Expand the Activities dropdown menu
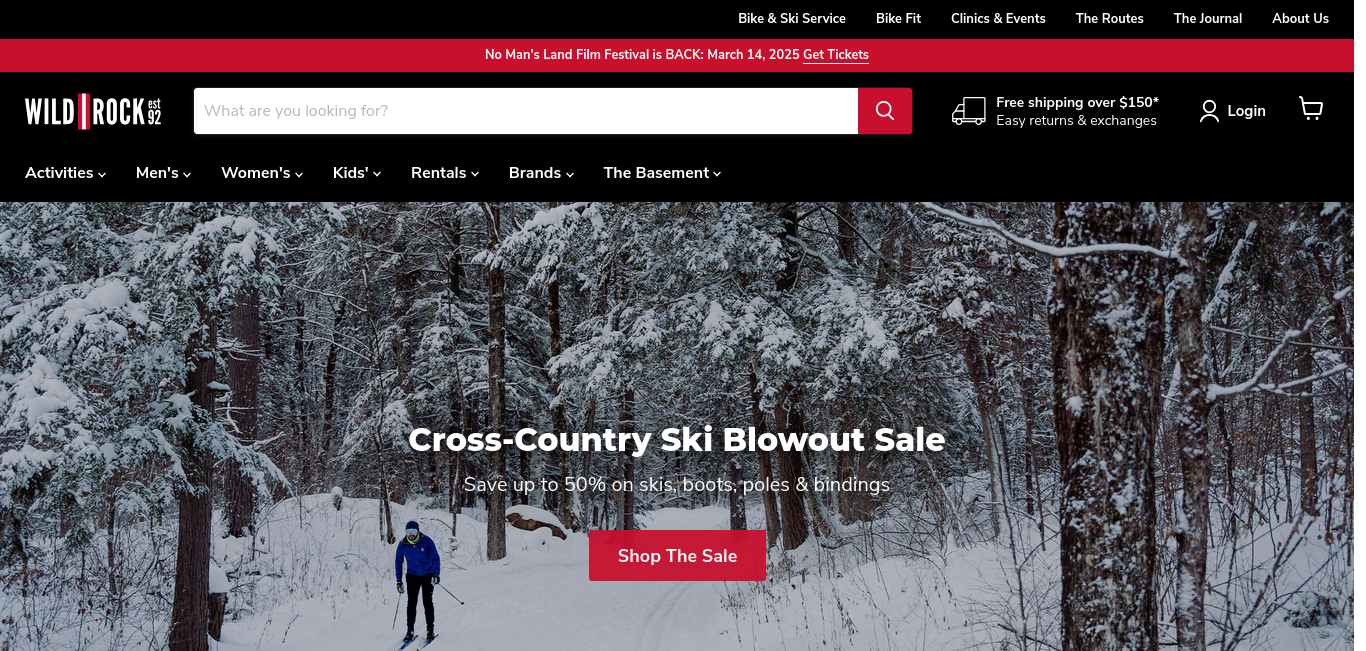 click(x=66, y=173)
